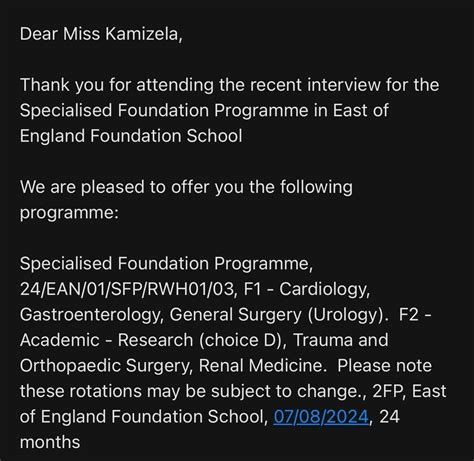Click "England Foundation School" in second paragraph
The width and height of the screenshot is (474, 461).
(x=131, y=136)
